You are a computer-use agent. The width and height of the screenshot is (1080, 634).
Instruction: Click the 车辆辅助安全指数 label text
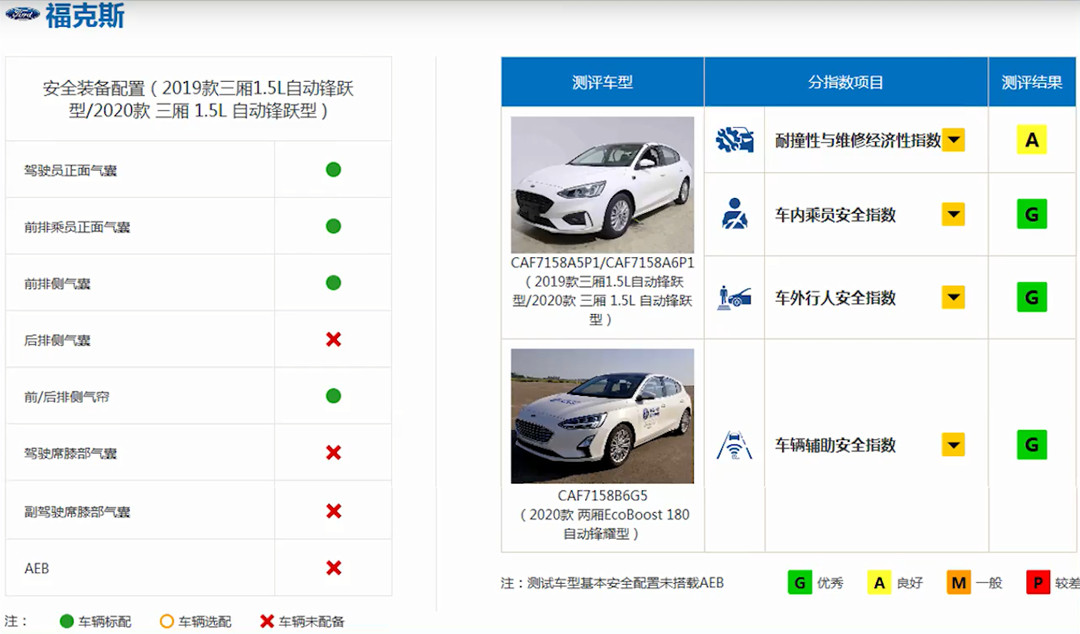click(x=835, y=445)
